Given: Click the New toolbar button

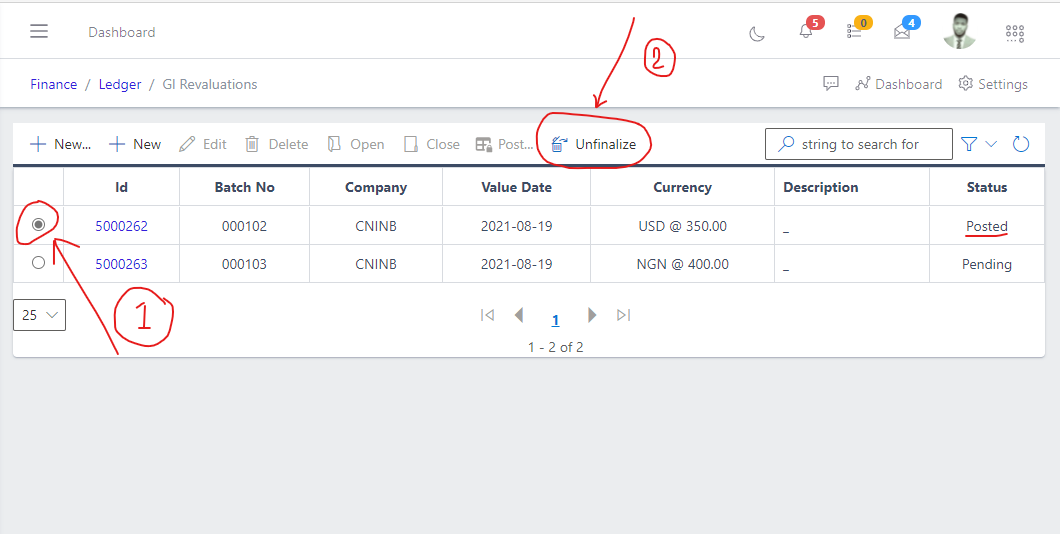Looking at the screenshot, I should pyautogui.click(x=135, y=144).
